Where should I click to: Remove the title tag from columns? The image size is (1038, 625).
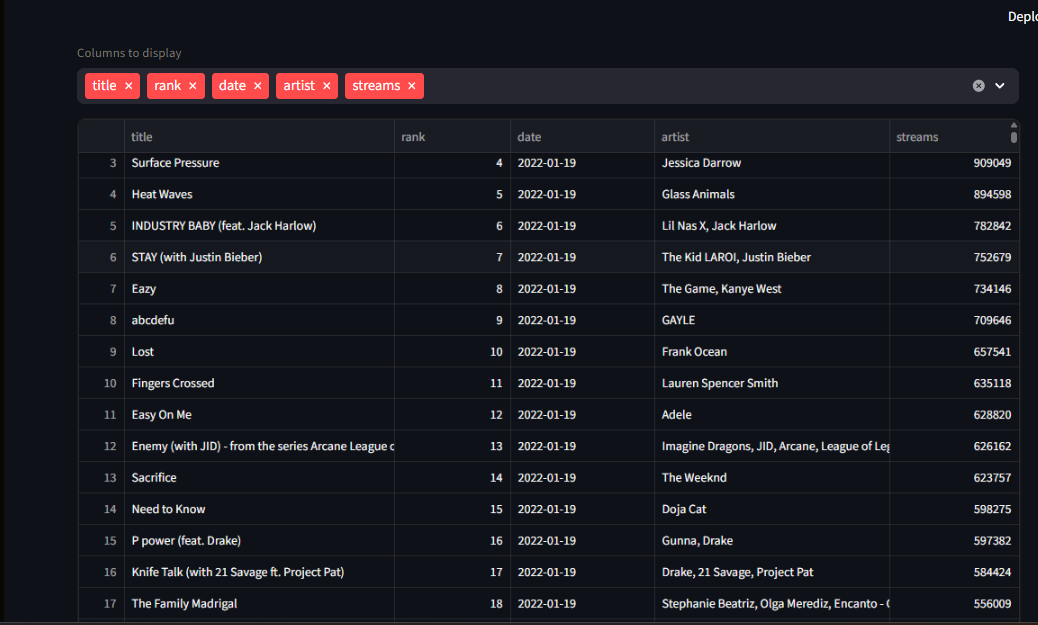coord(129,86)
